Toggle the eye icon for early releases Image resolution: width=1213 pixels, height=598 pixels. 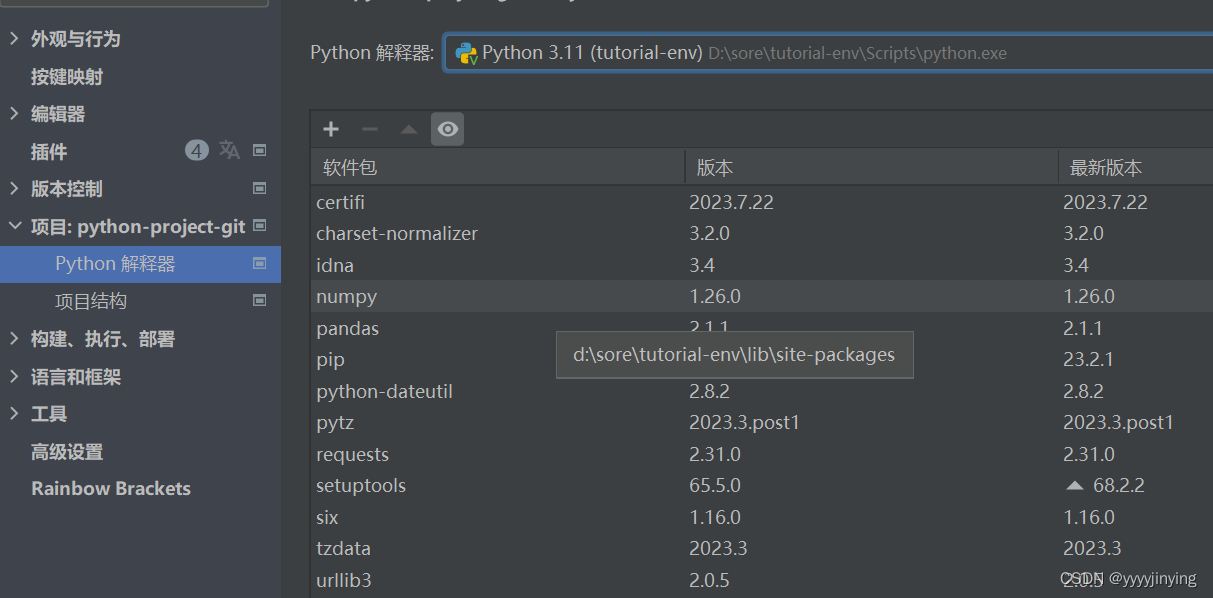click(x=448, y=129)
